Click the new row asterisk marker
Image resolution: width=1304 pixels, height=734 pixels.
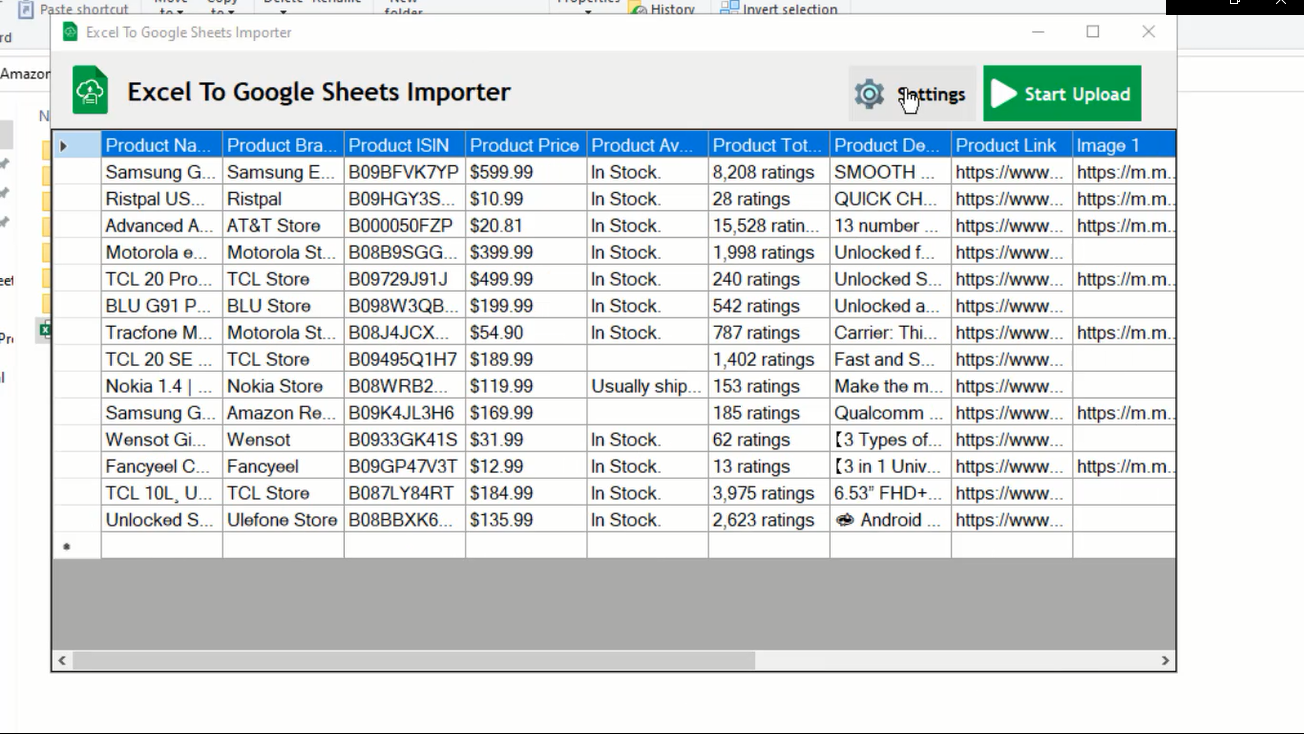(67, 546)
